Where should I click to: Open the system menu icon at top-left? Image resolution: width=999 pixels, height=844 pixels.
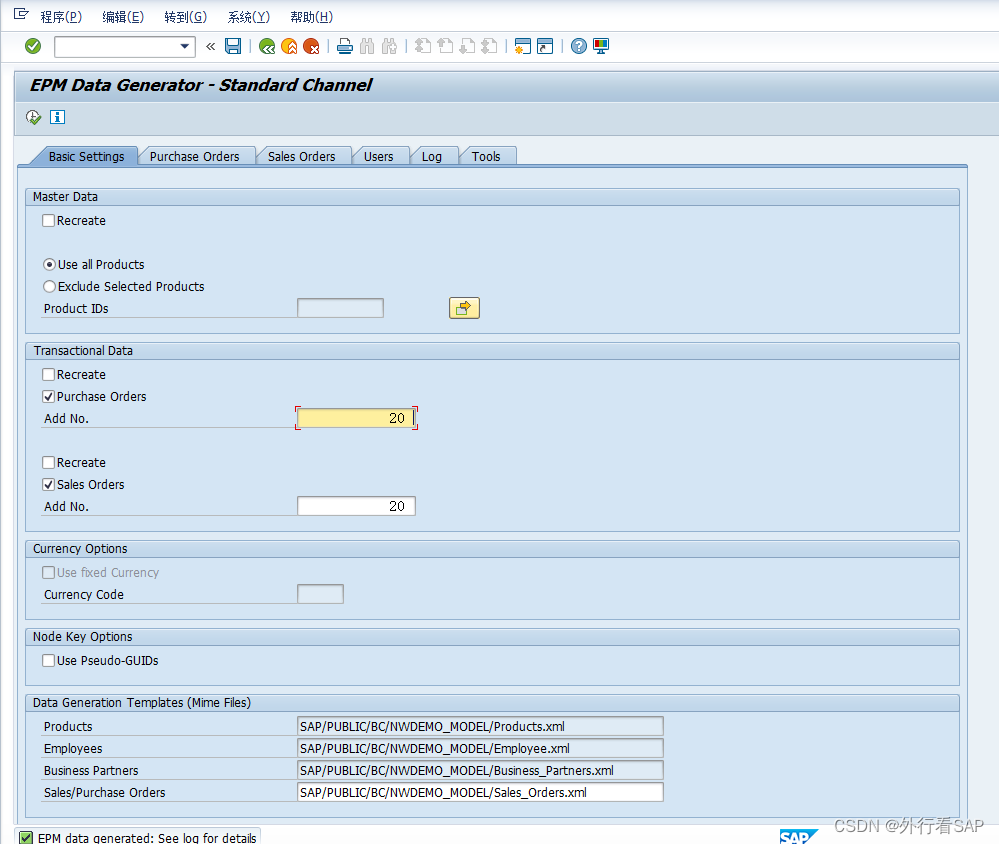coord(20,14)
